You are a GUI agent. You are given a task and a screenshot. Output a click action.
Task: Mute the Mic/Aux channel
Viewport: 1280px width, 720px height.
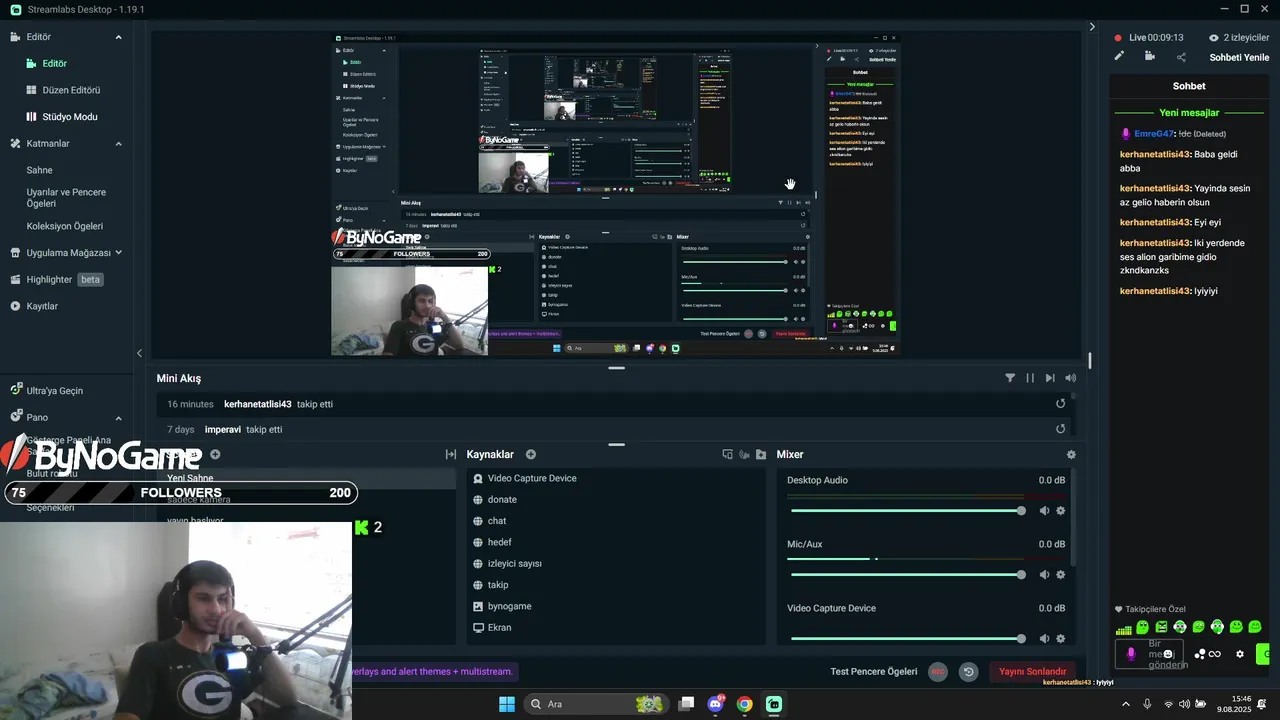click(x=1044, y=575)
